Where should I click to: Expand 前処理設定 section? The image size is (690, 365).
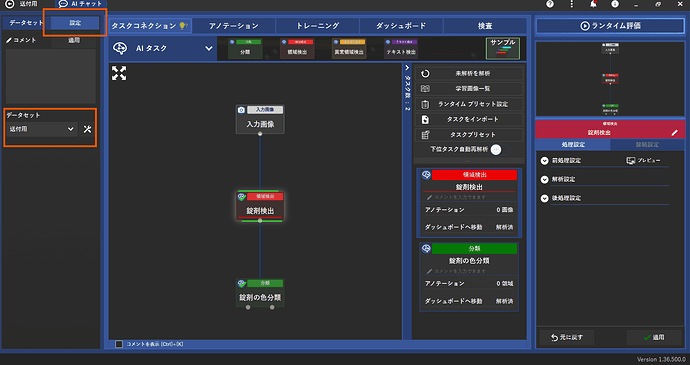point(545,161)
